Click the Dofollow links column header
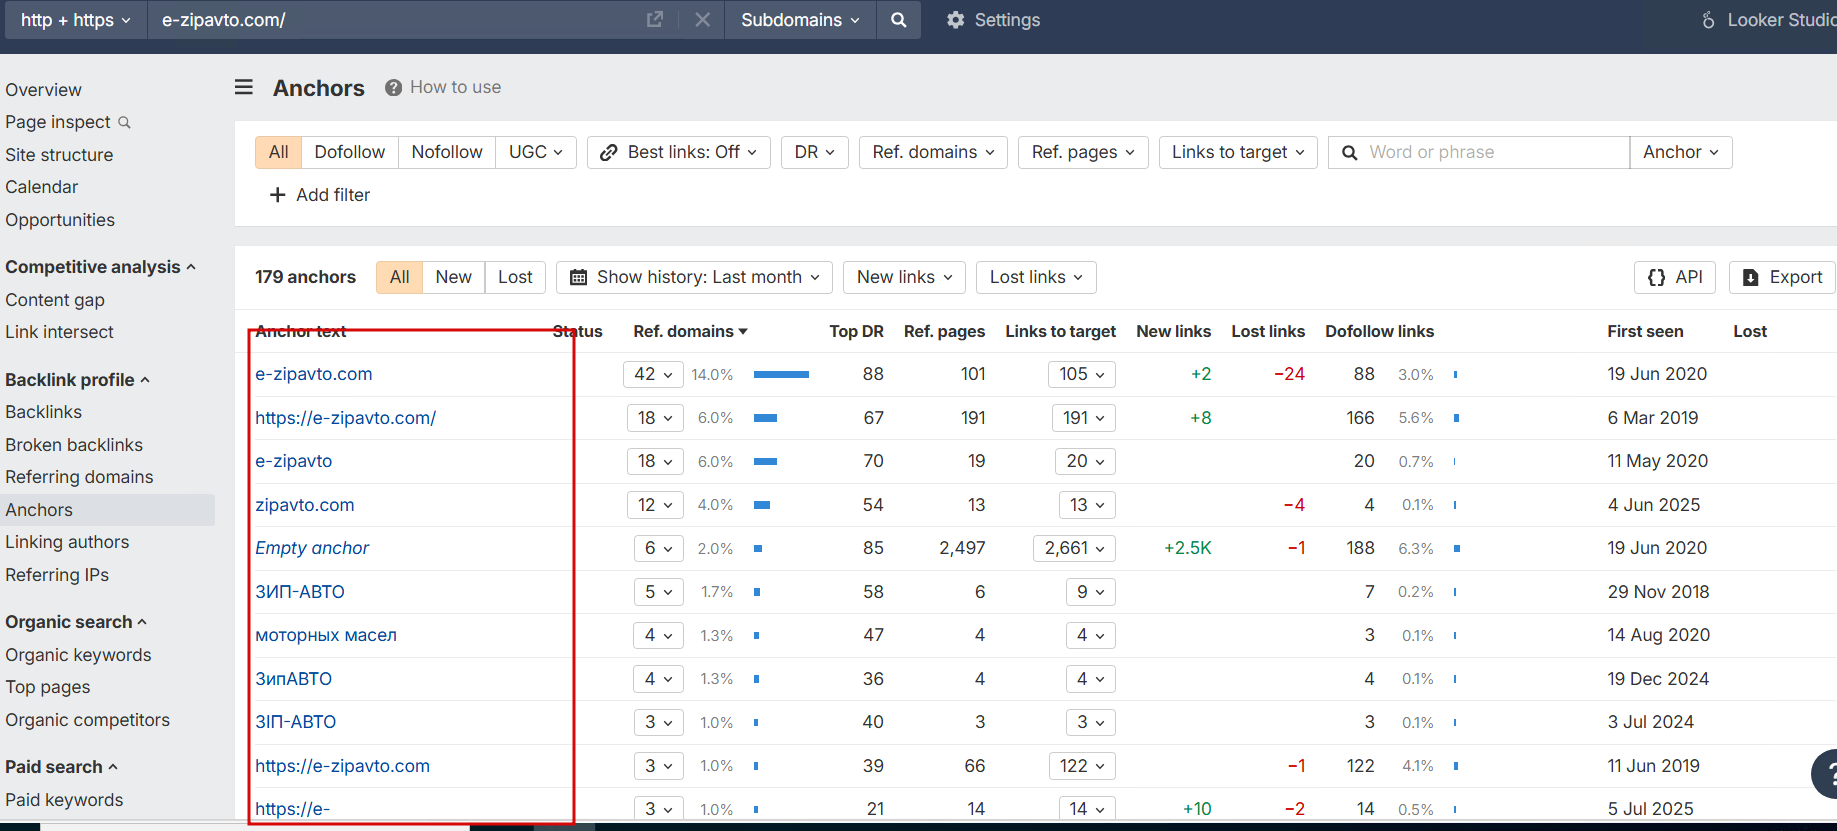The height and width of the screenshot is (831, 1837). coord(1380,331)
